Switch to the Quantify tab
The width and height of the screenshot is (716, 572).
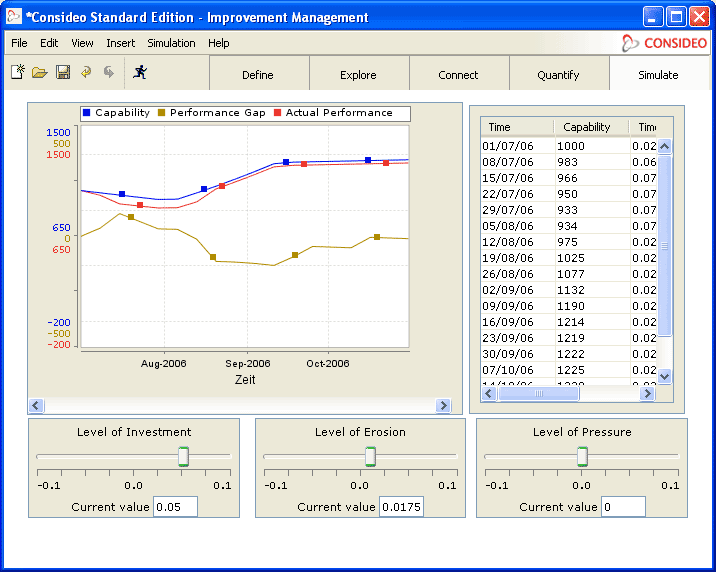coord(559,73)
